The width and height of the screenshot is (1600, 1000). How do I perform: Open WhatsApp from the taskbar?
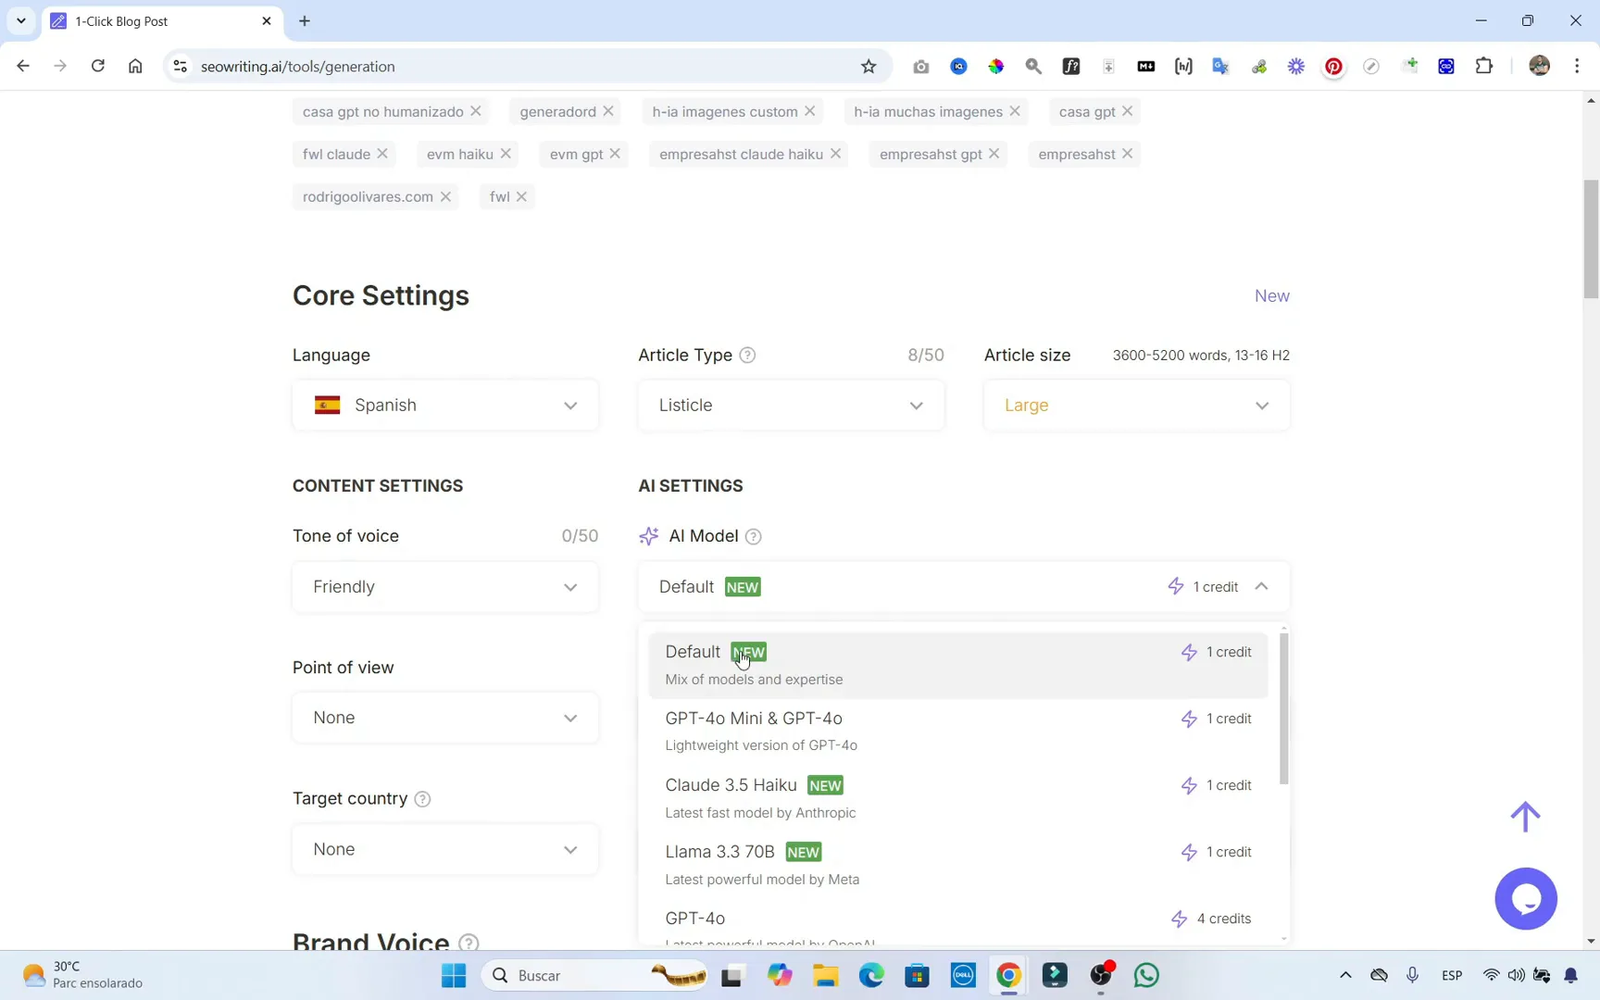pos(1146,975)
